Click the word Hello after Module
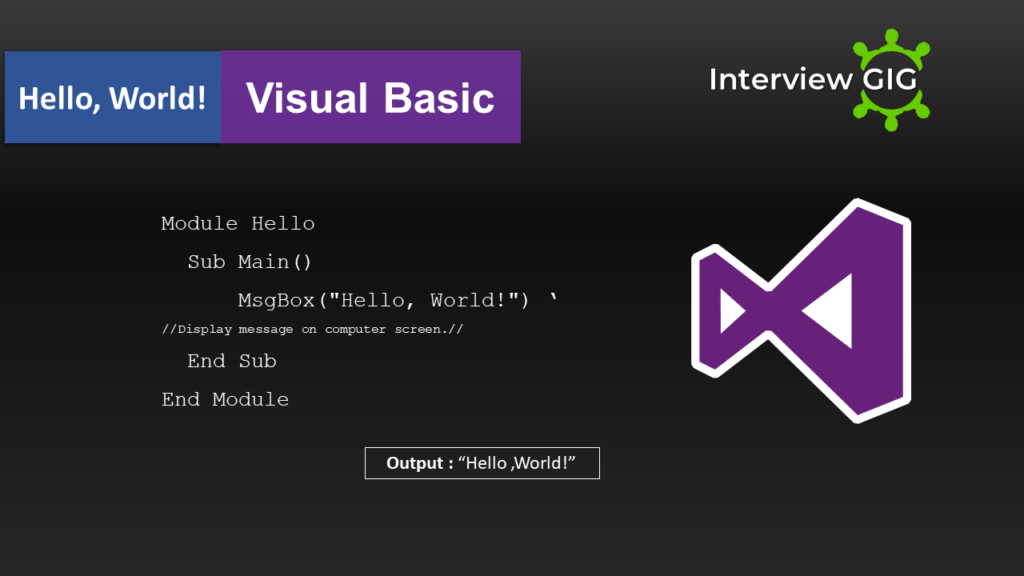 (283, 224)
